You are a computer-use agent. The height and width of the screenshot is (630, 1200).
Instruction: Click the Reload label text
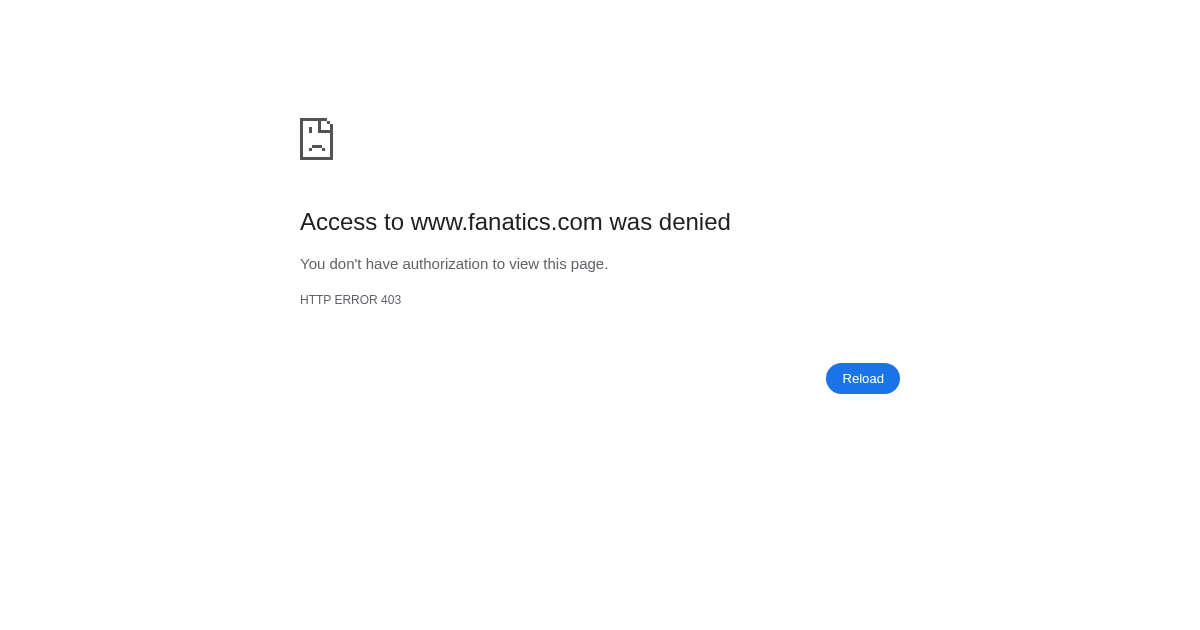click(862, 378)
